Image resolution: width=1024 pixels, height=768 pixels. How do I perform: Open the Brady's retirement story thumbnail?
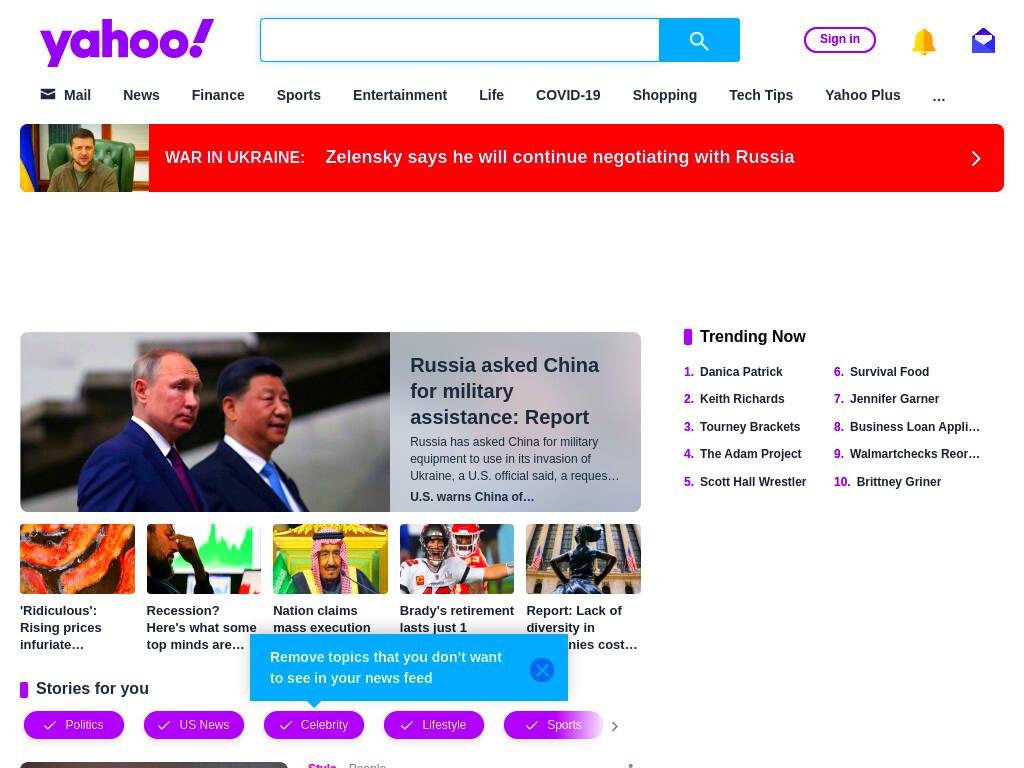[x=456, y=559]
